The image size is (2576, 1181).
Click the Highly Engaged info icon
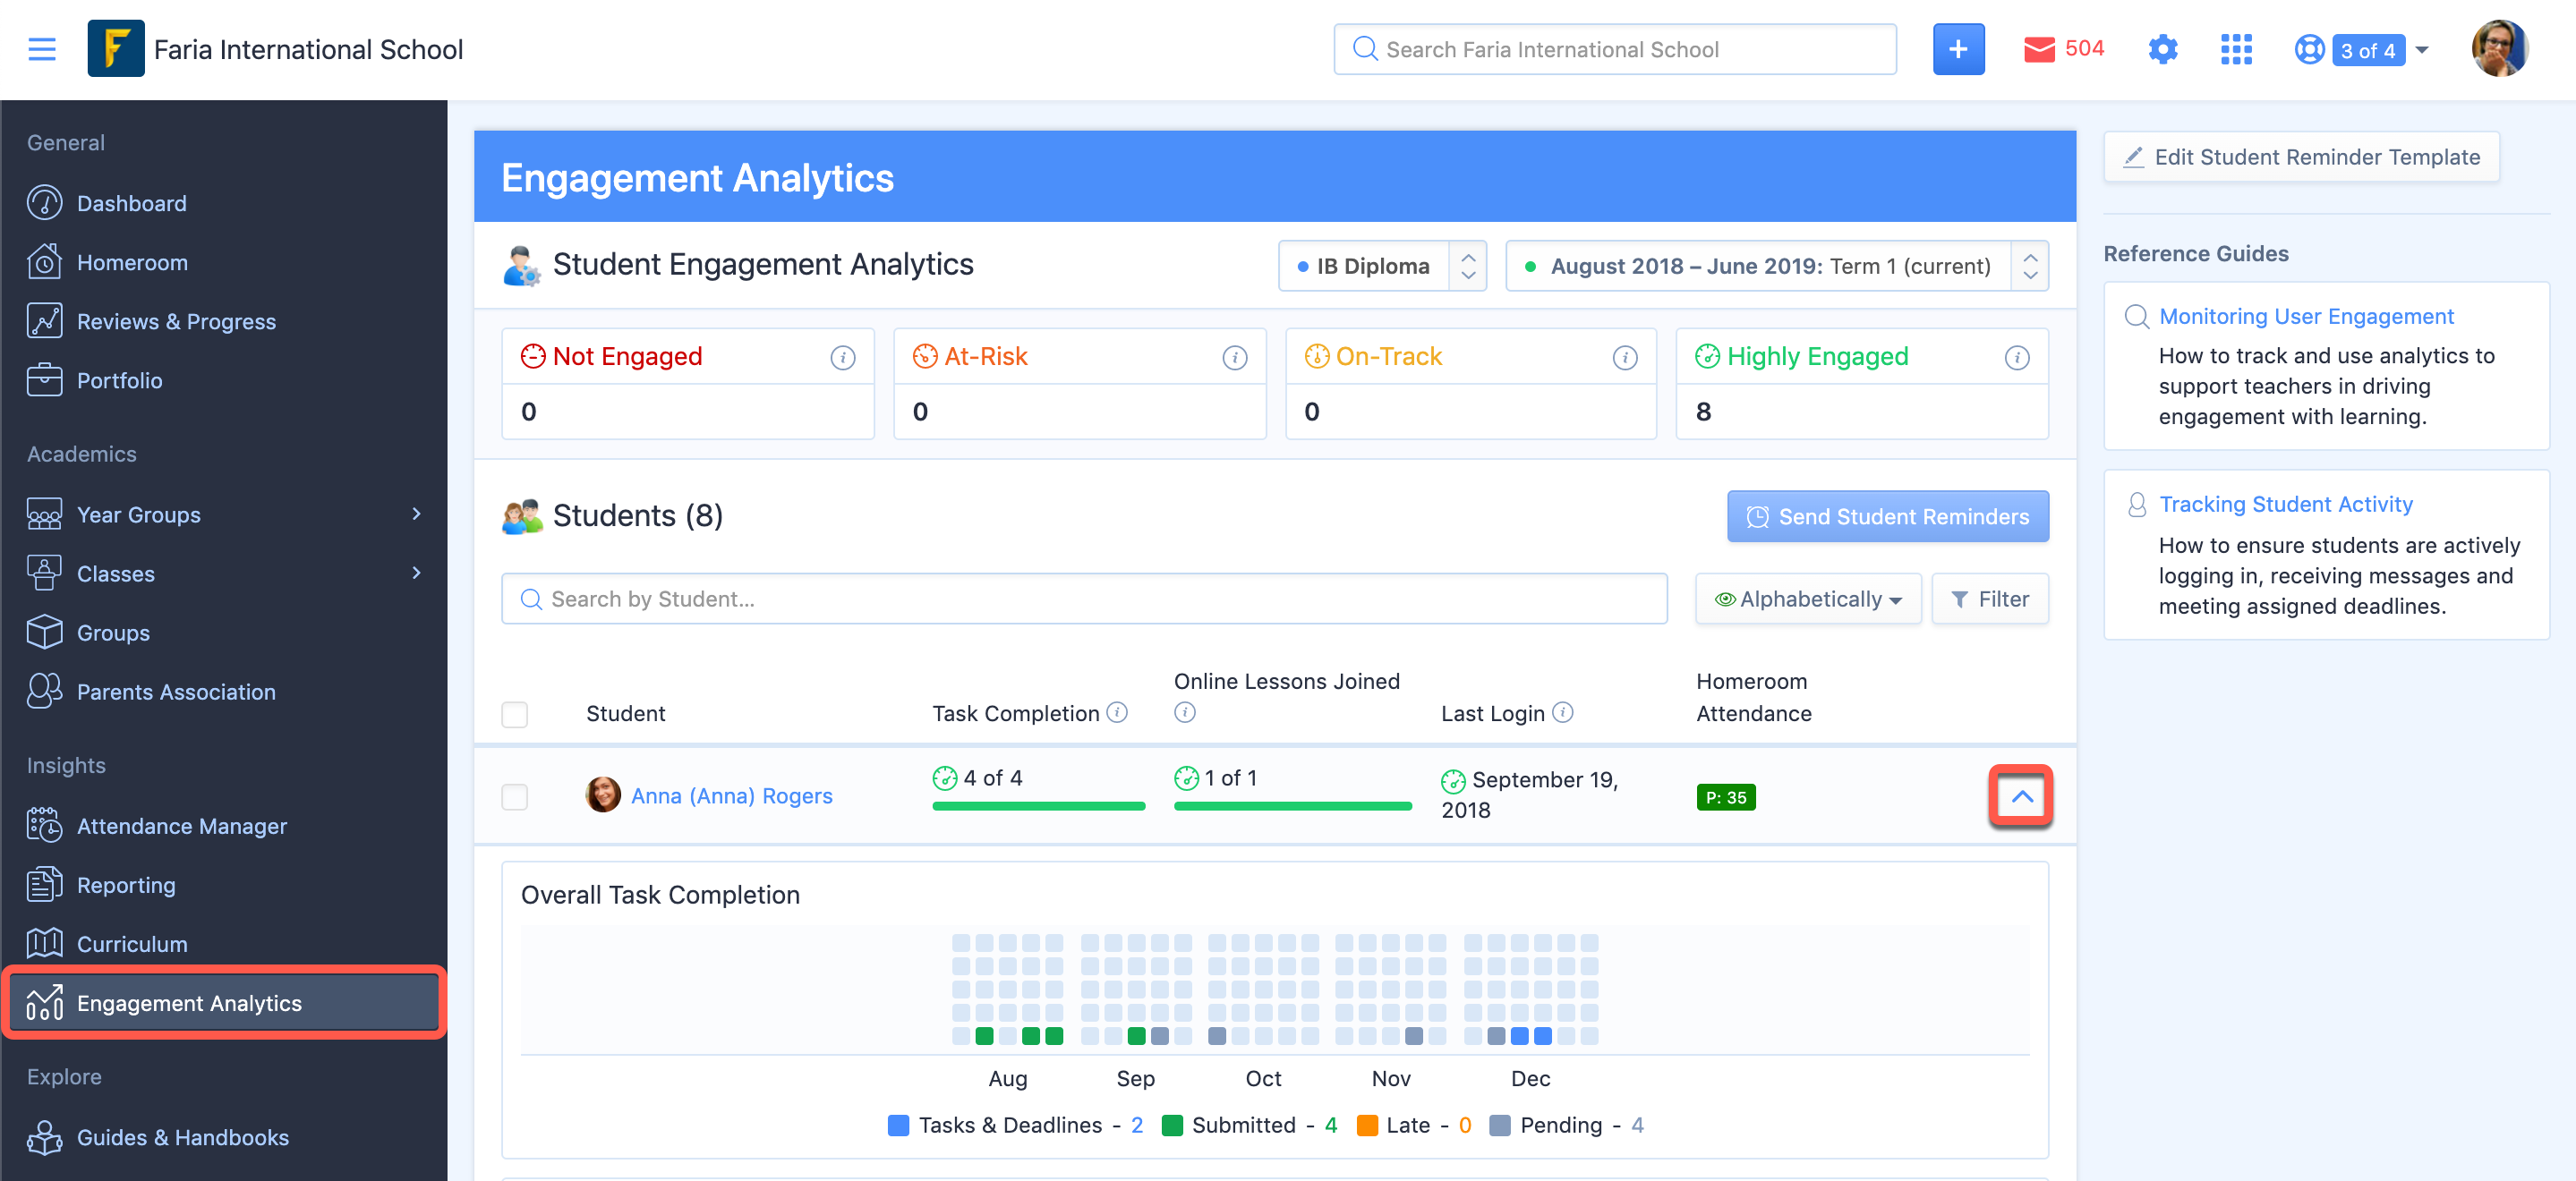2016,357
